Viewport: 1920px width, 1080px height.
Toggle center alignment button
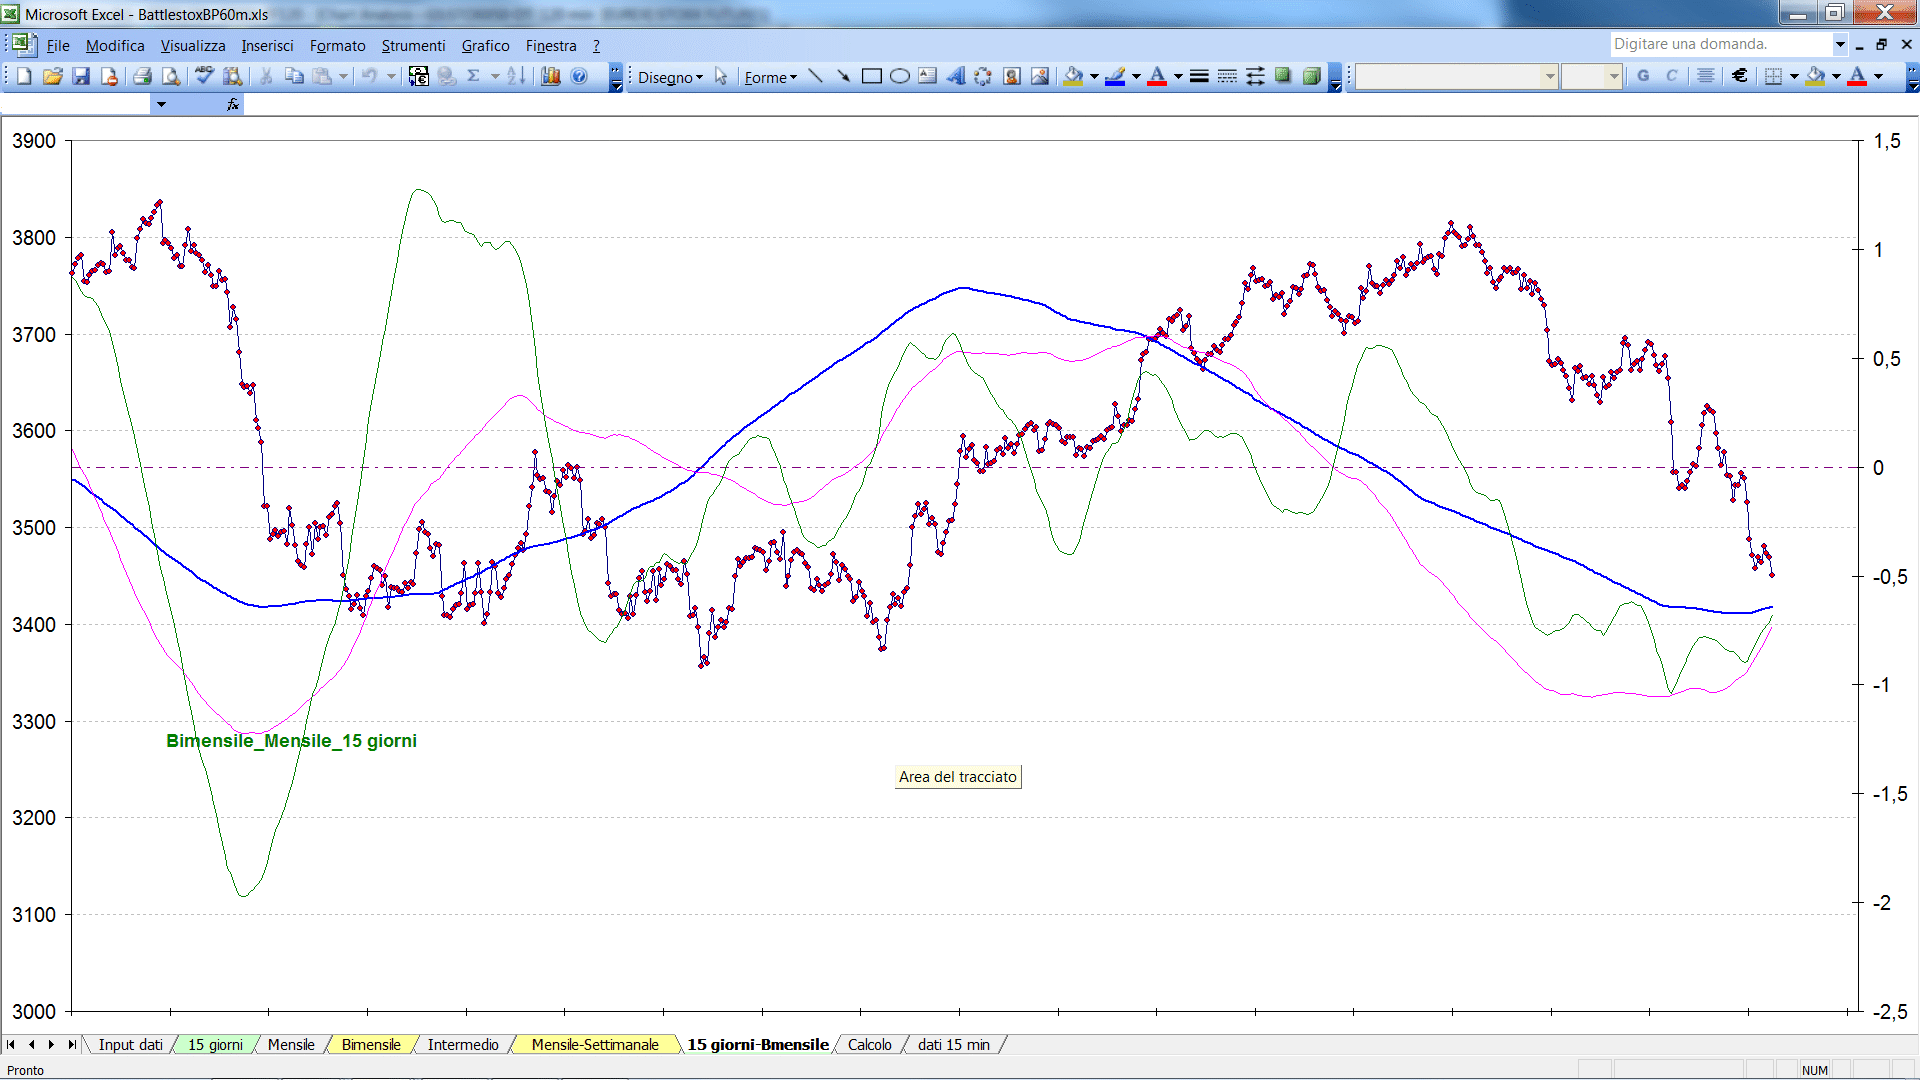click(1706, 76)
